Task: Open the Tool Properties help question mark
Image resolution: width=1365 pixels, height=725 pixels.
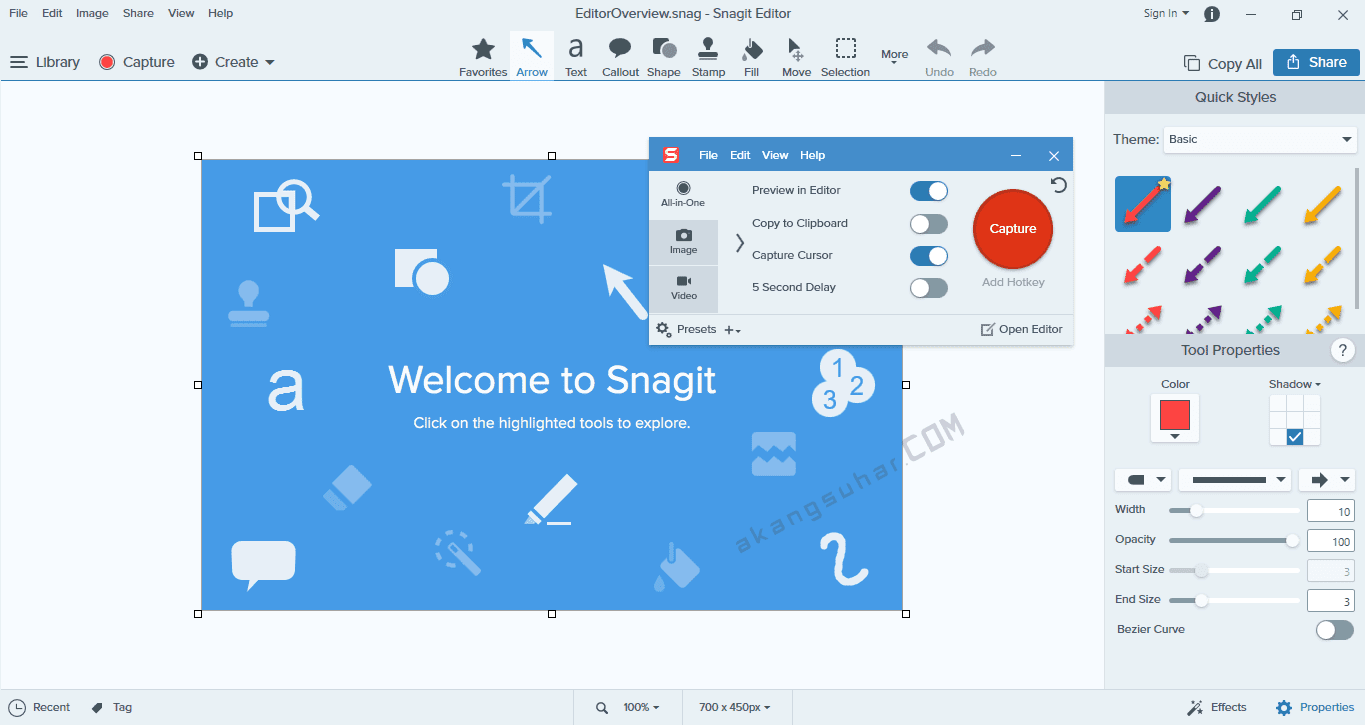Action: [1342, 350]
